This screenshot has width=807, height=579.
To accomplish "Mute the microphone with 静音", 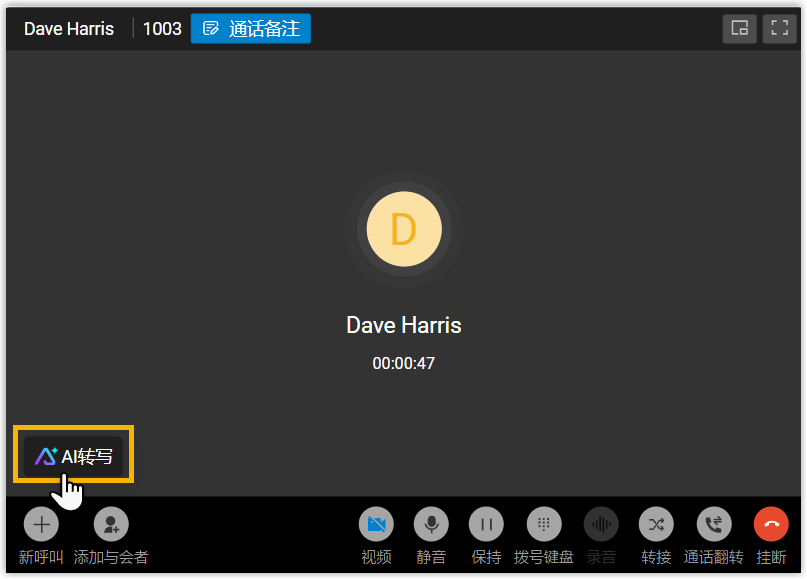I will click(431, 524).
